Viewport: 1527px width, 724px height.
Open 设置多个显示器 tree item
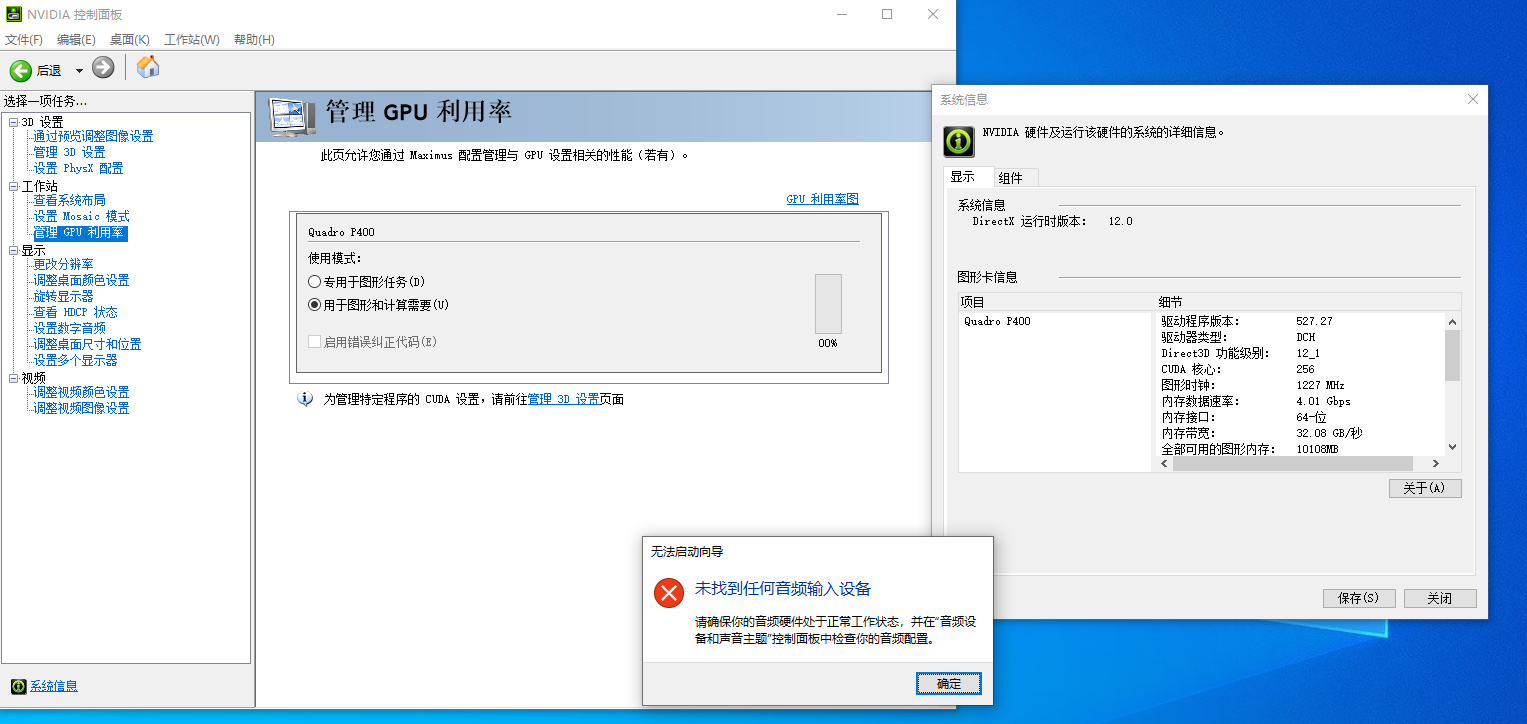coord(75,361)
